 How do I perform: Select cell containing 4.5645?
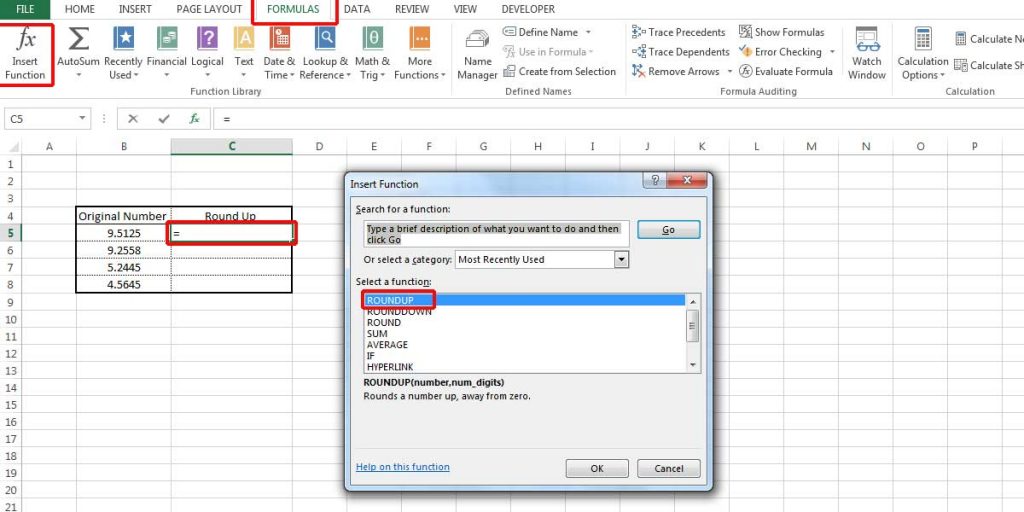tap(124, 285)
